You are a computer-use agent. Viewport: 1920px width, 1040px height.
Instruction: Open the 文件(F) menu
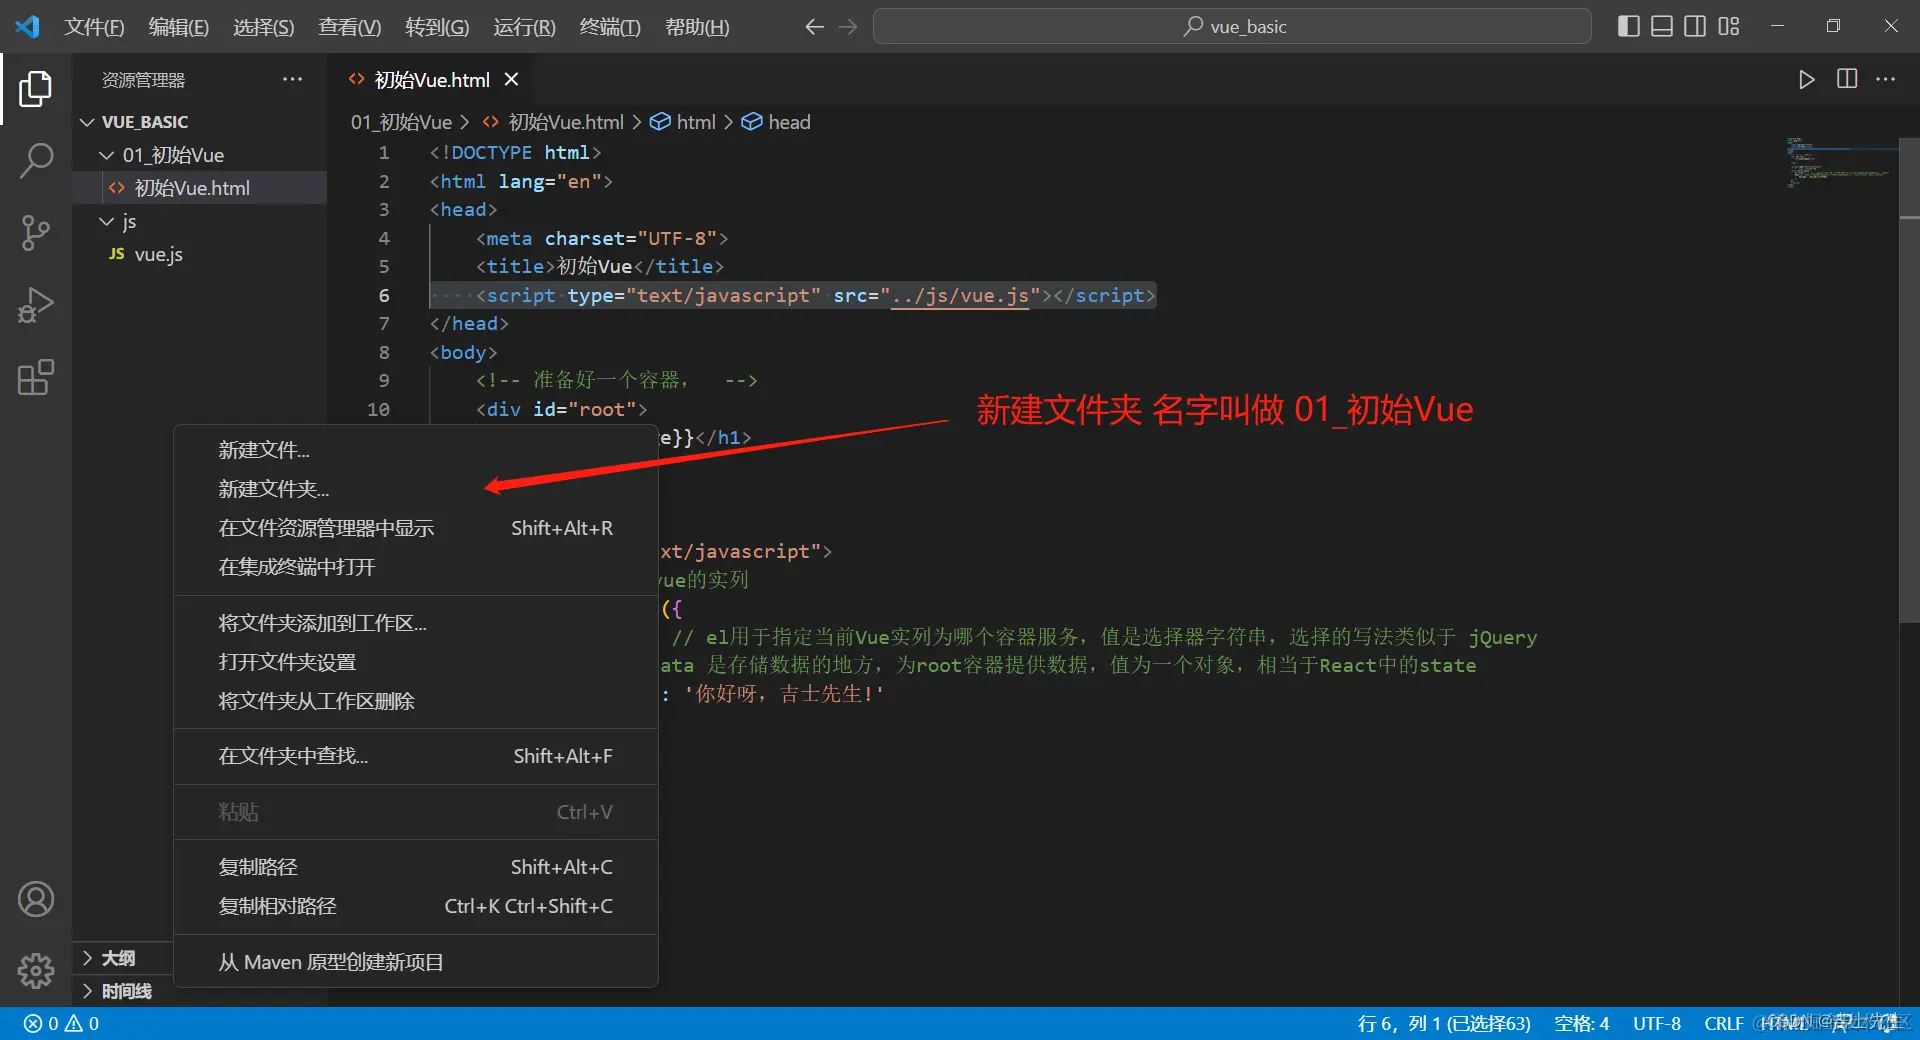pyautogui.click(x=94, y=27)
